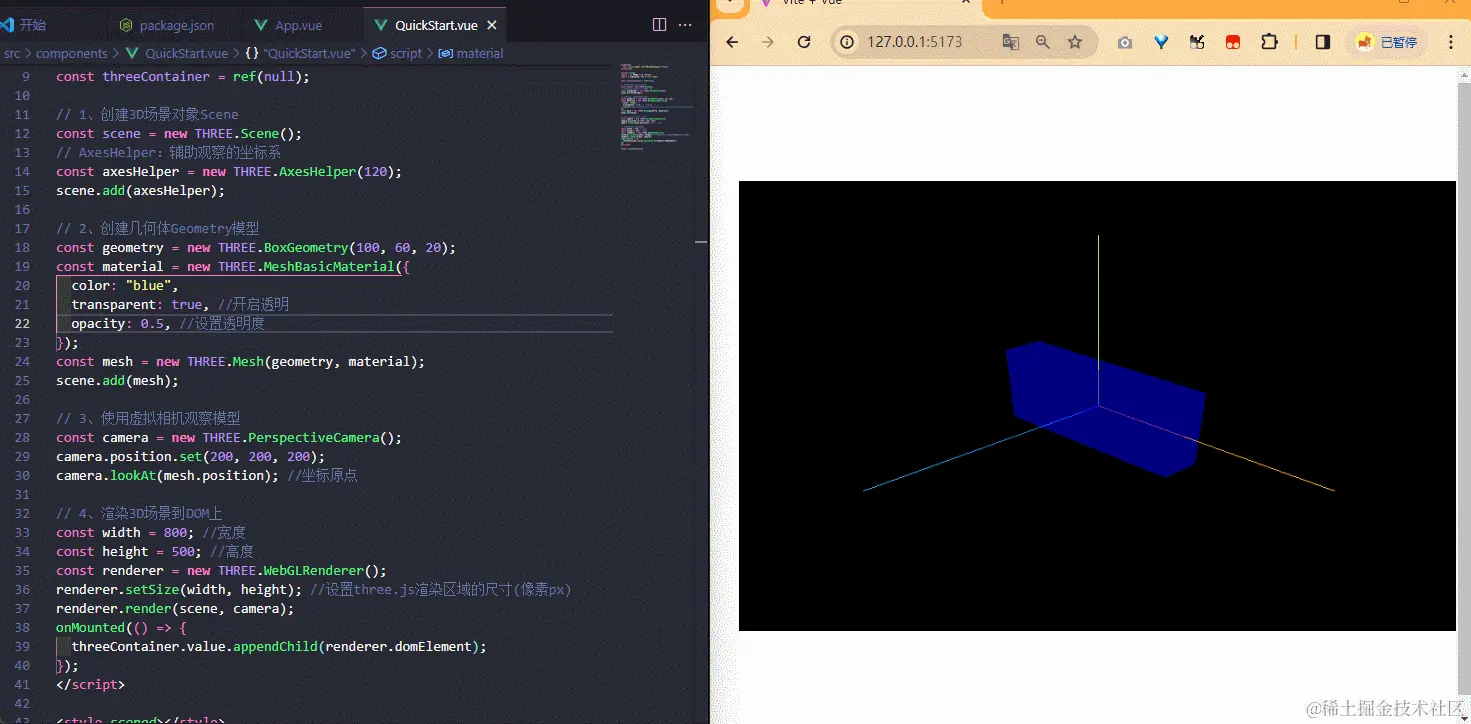
Task: Open the Chrome three-dot menu
Action: point(1451,42)
